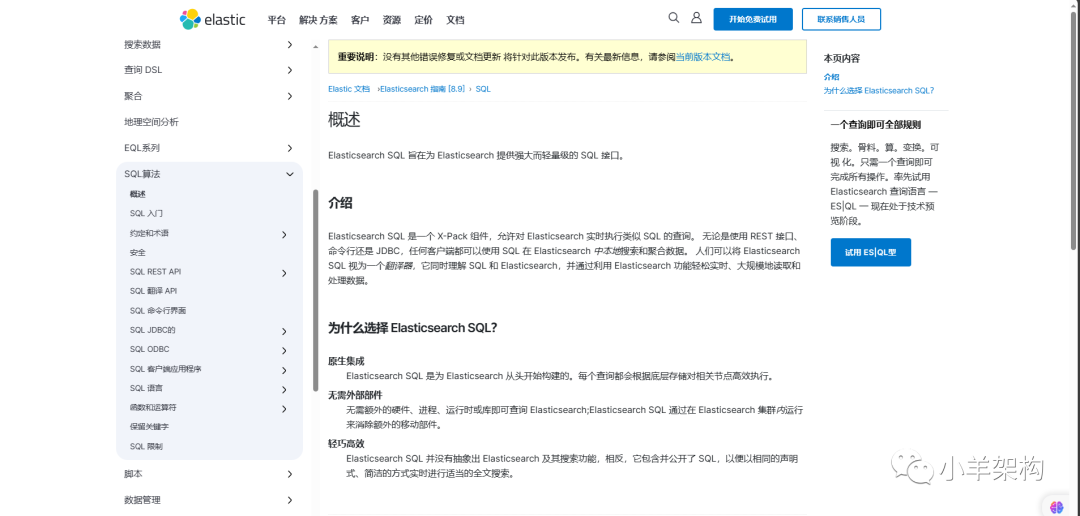Expand the 函数和运算符 subsection
Screen dimensions: 1080x516
click(x=284, y=409)
